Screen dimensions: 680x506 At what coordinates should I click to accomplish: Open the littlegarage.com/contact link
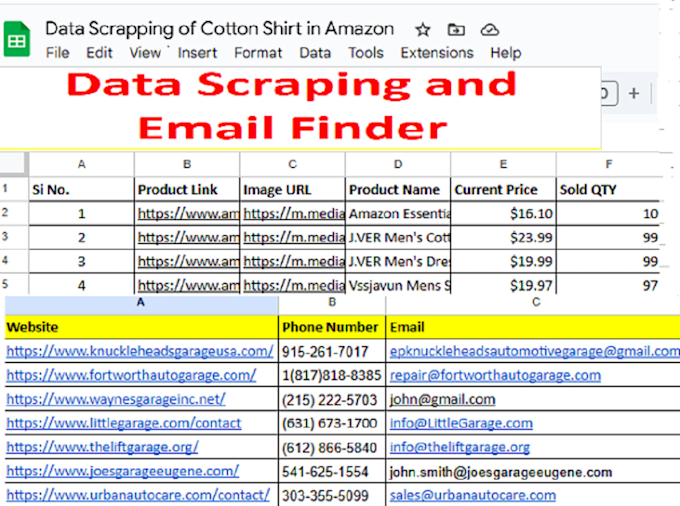tap(124, 423)
